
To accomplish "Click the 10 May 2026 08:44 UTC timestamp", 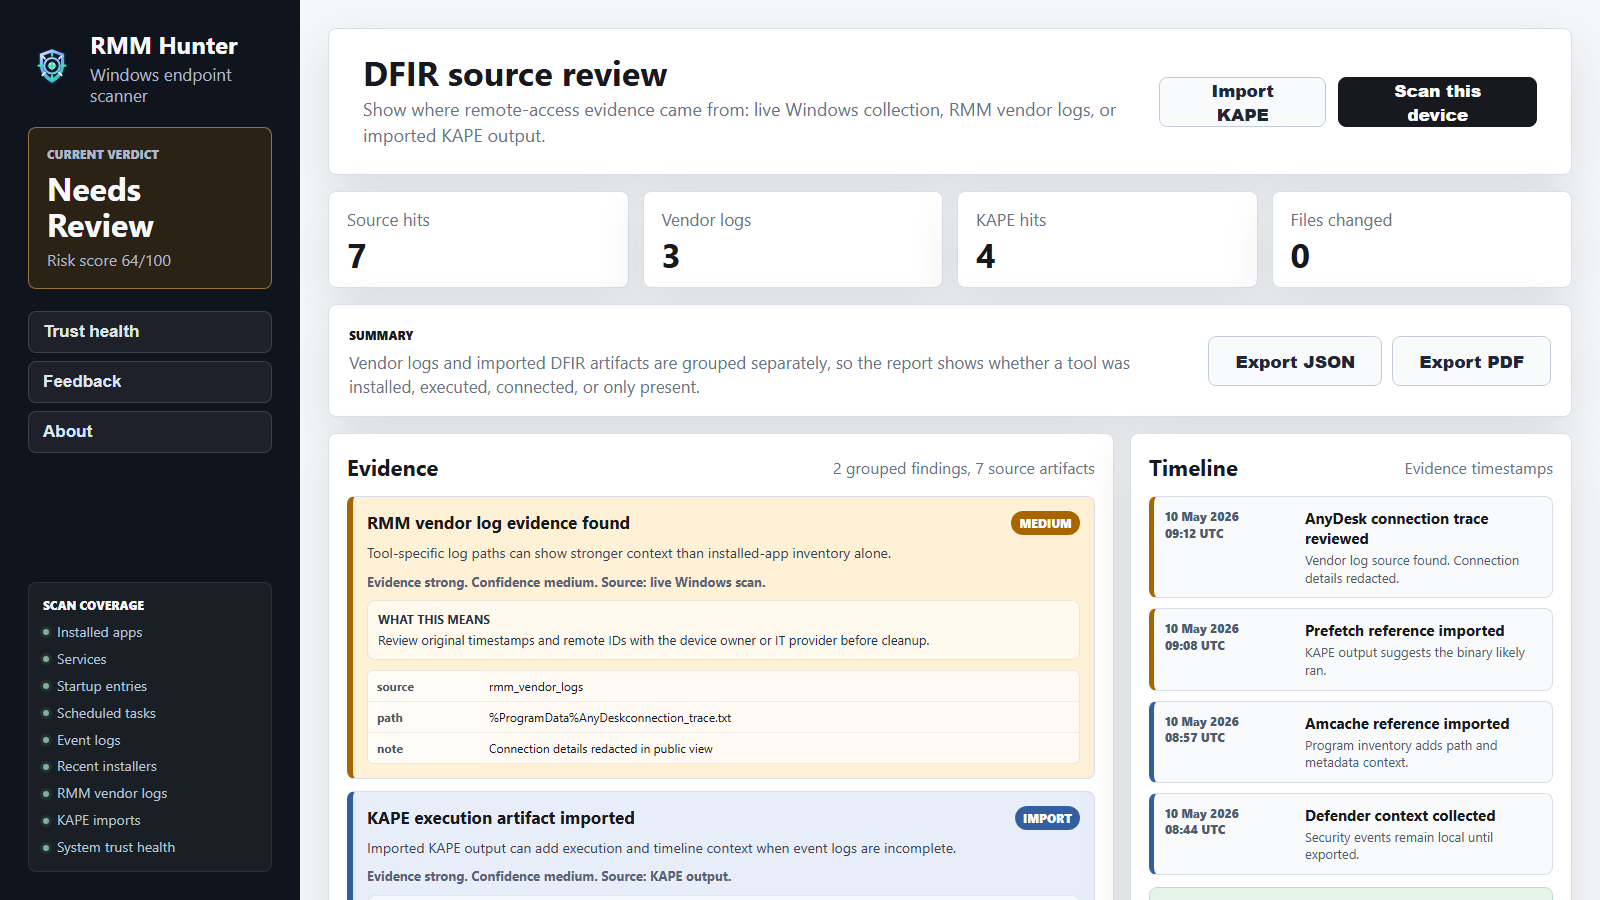I will 1202,822.
